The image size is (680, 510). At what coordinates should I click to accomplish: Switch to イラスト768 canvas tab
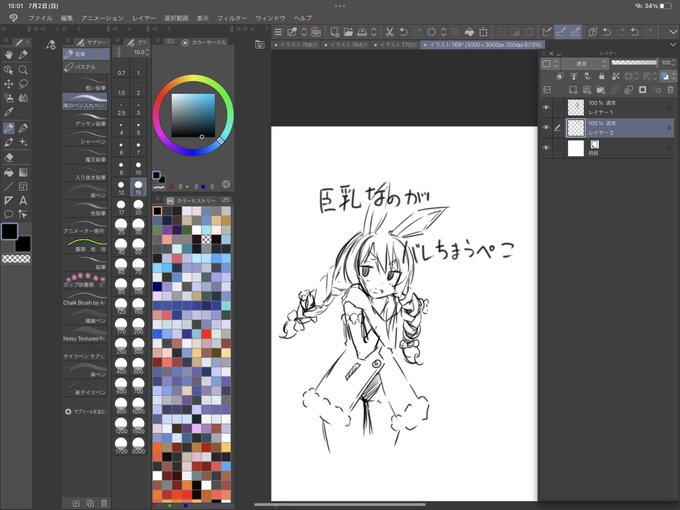click(296, 45)
